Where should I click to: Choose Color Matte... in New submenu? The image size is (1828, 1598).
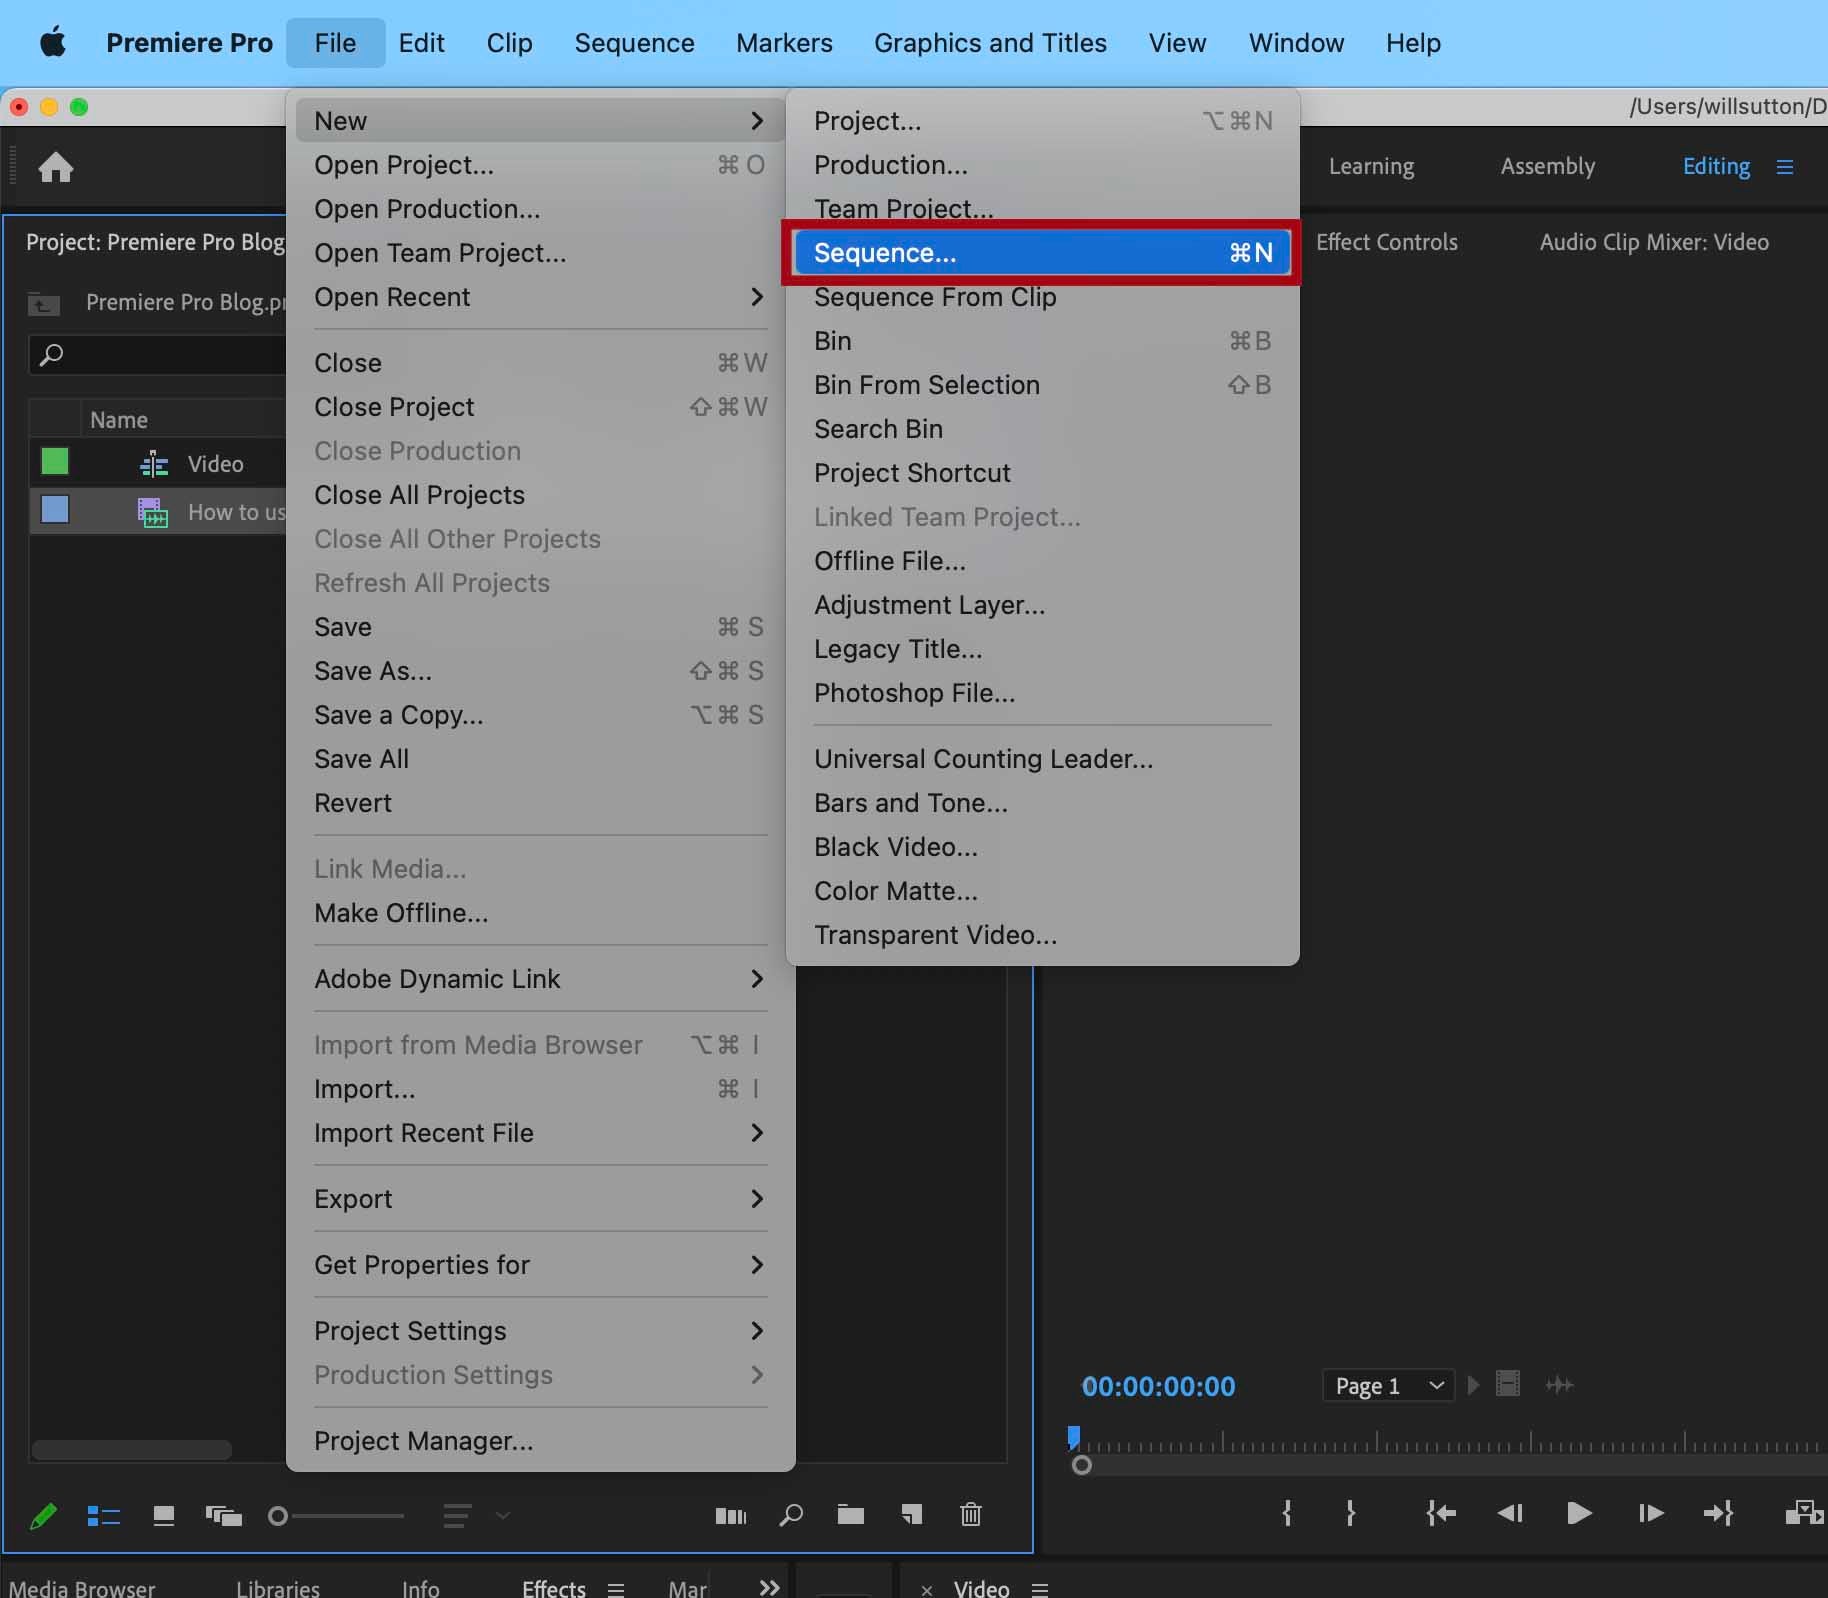click(1041, 891)
